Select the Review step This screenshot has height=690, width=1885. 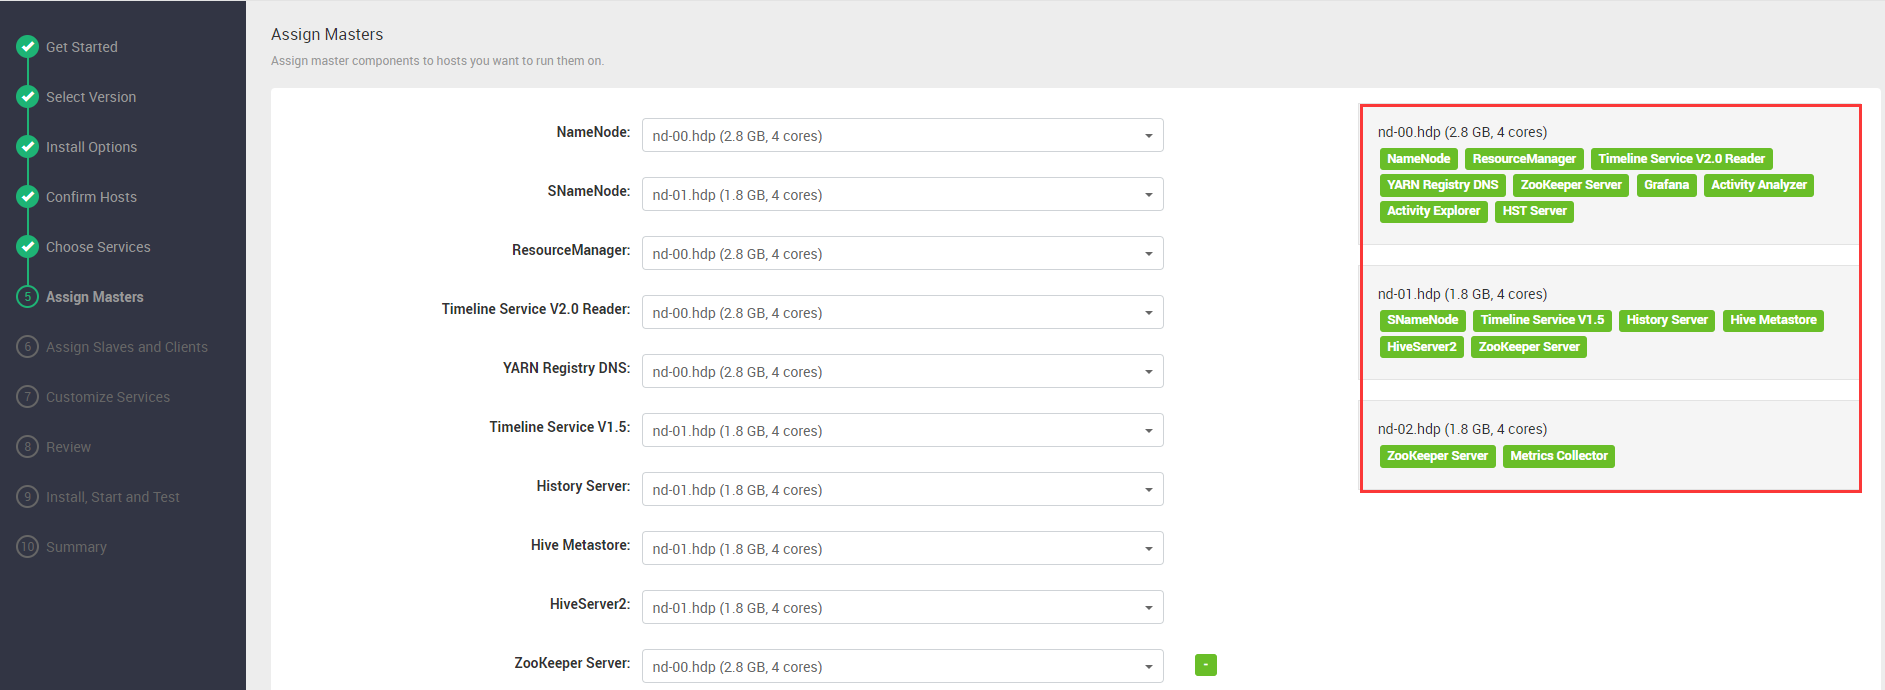(x=68, y=447)
